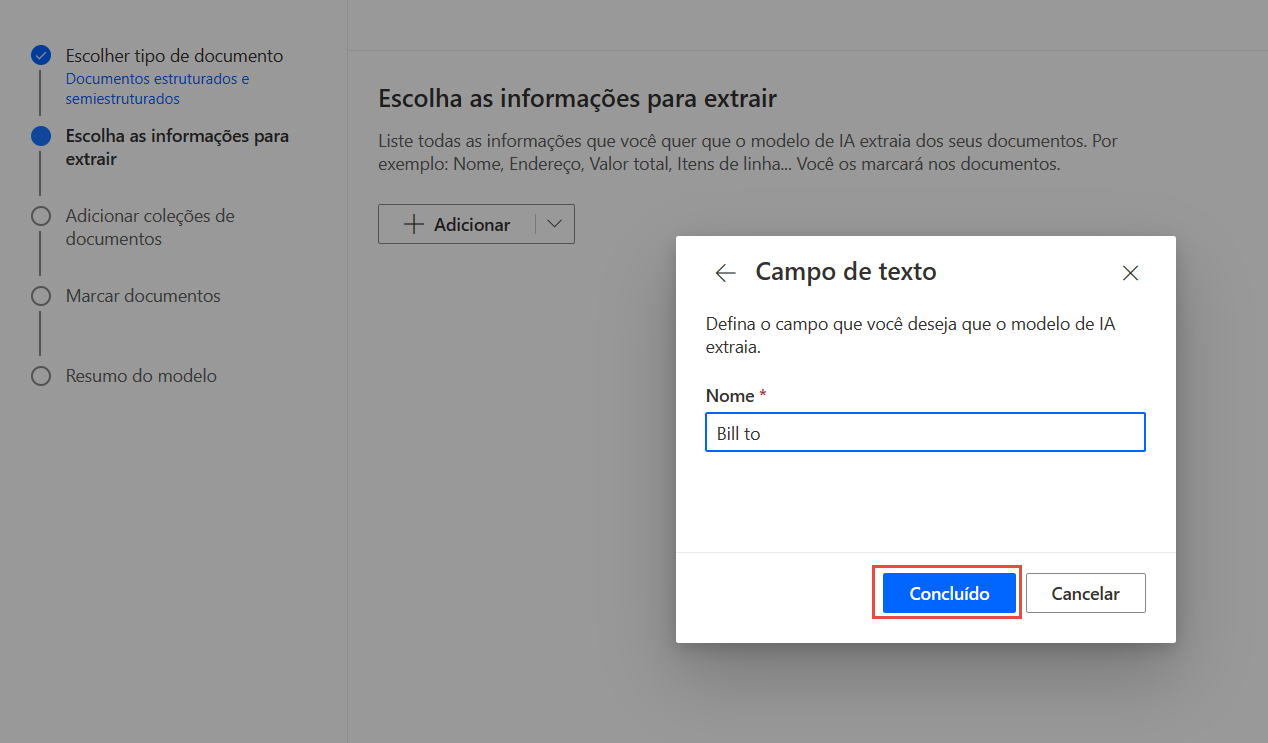Select the Resumo do modelo step
Viewport: 1268px width, 743px height.
pos(141,376)
